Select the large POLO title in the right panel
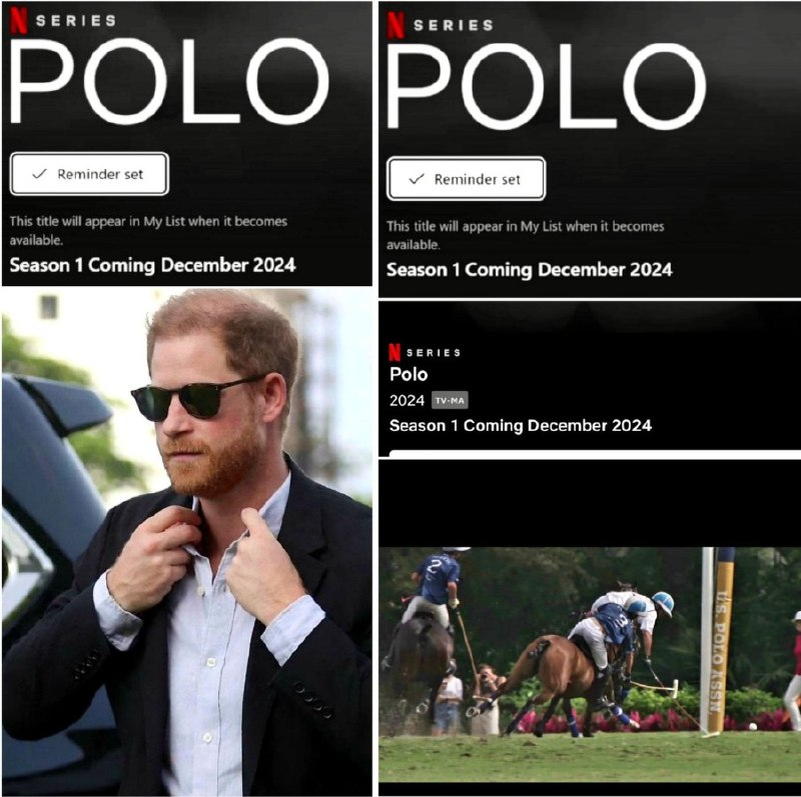Image resolution: width=801 pixels, height=797 pixels. click(546, 87)
